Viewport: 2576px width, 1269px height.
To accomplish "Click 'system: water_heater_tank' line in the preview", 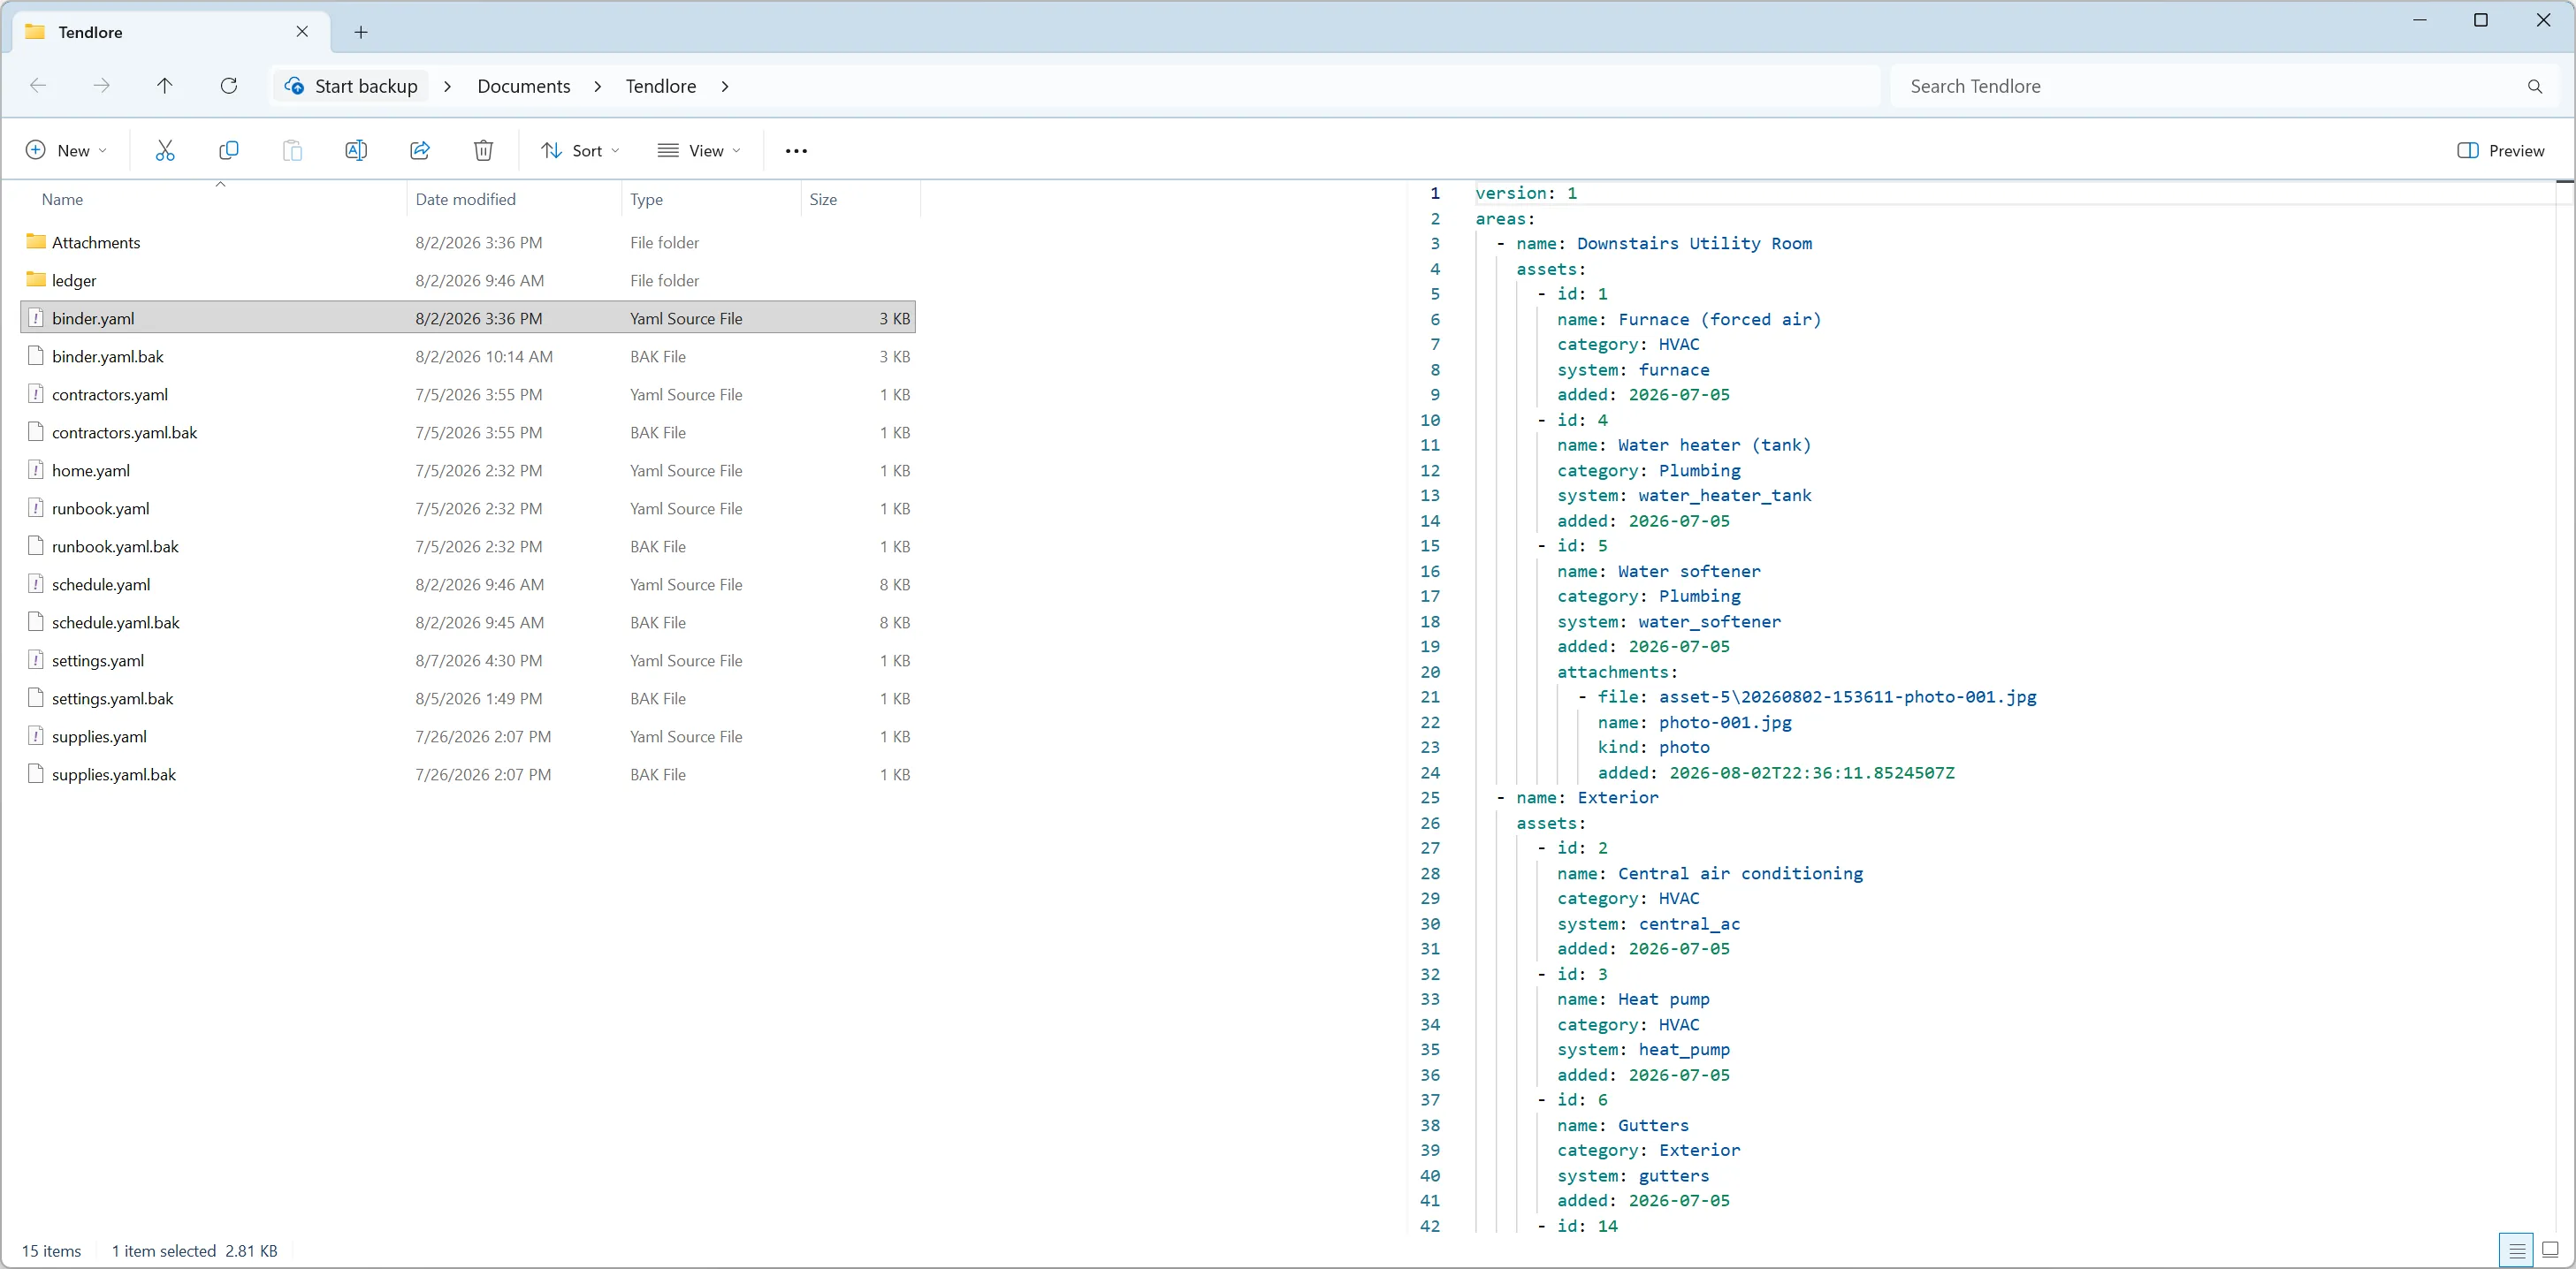I will pos(1684,495).
